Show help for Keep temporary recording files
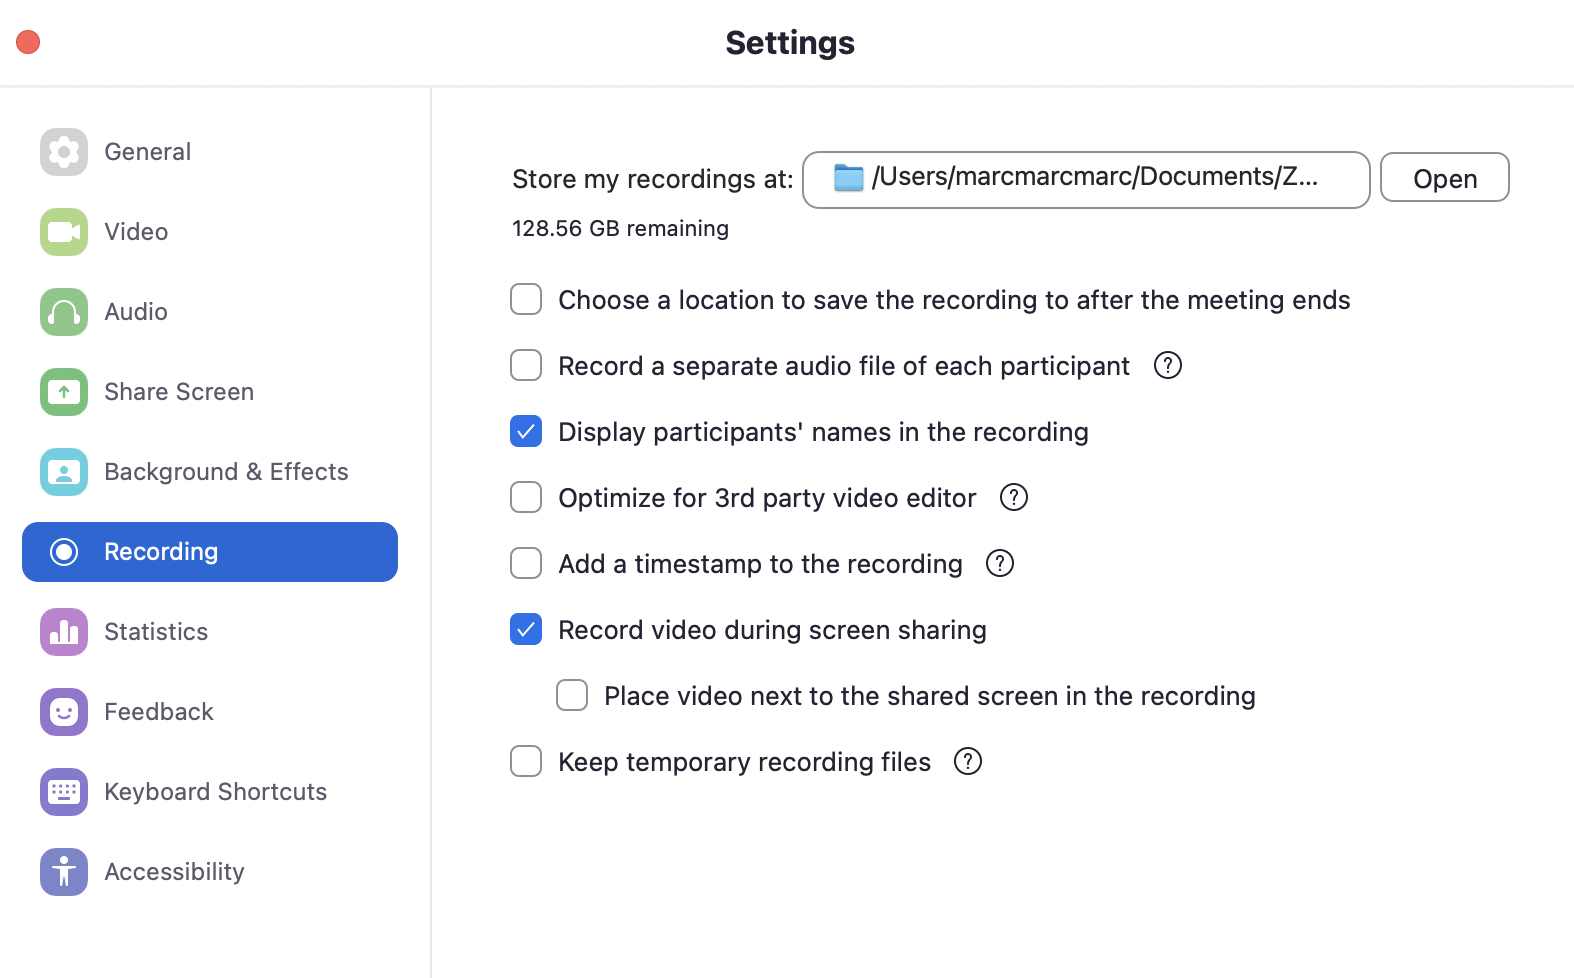1574x978 pixels. pos(967,762)
